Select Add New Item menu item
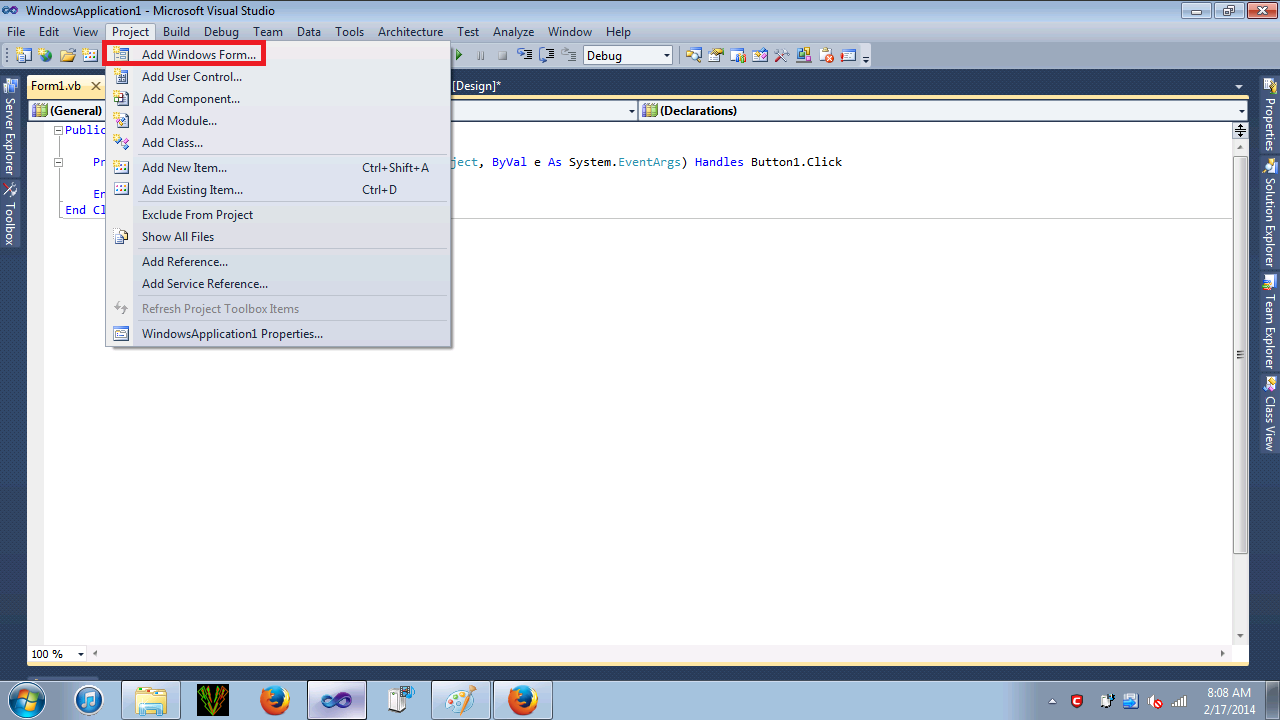1280x720 pixels. (x=279, y=168)
